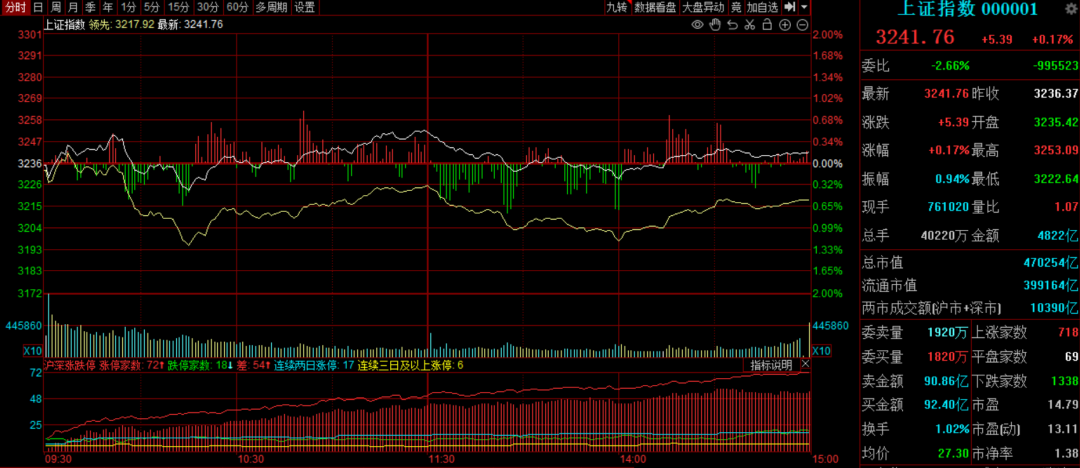Open 数据看盘 data view
Screen dimensions: 1080x468
tap(655, 8)
